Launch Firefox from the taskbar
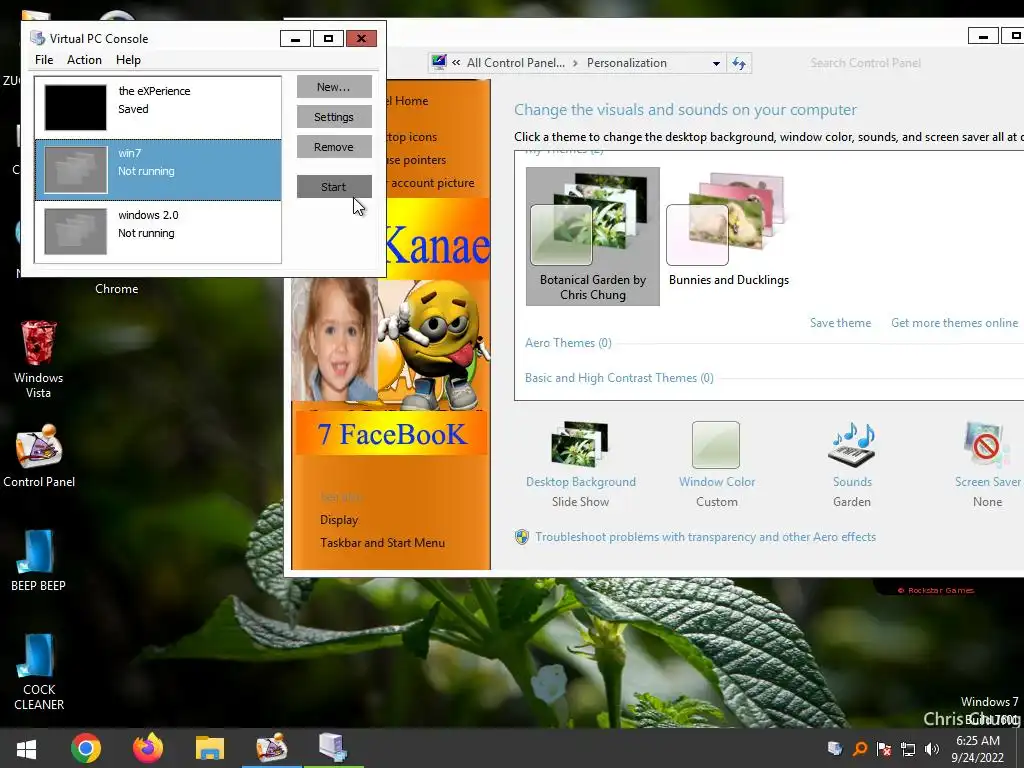Viewport: 1024px width, 768px height. [x=148, y=748]
